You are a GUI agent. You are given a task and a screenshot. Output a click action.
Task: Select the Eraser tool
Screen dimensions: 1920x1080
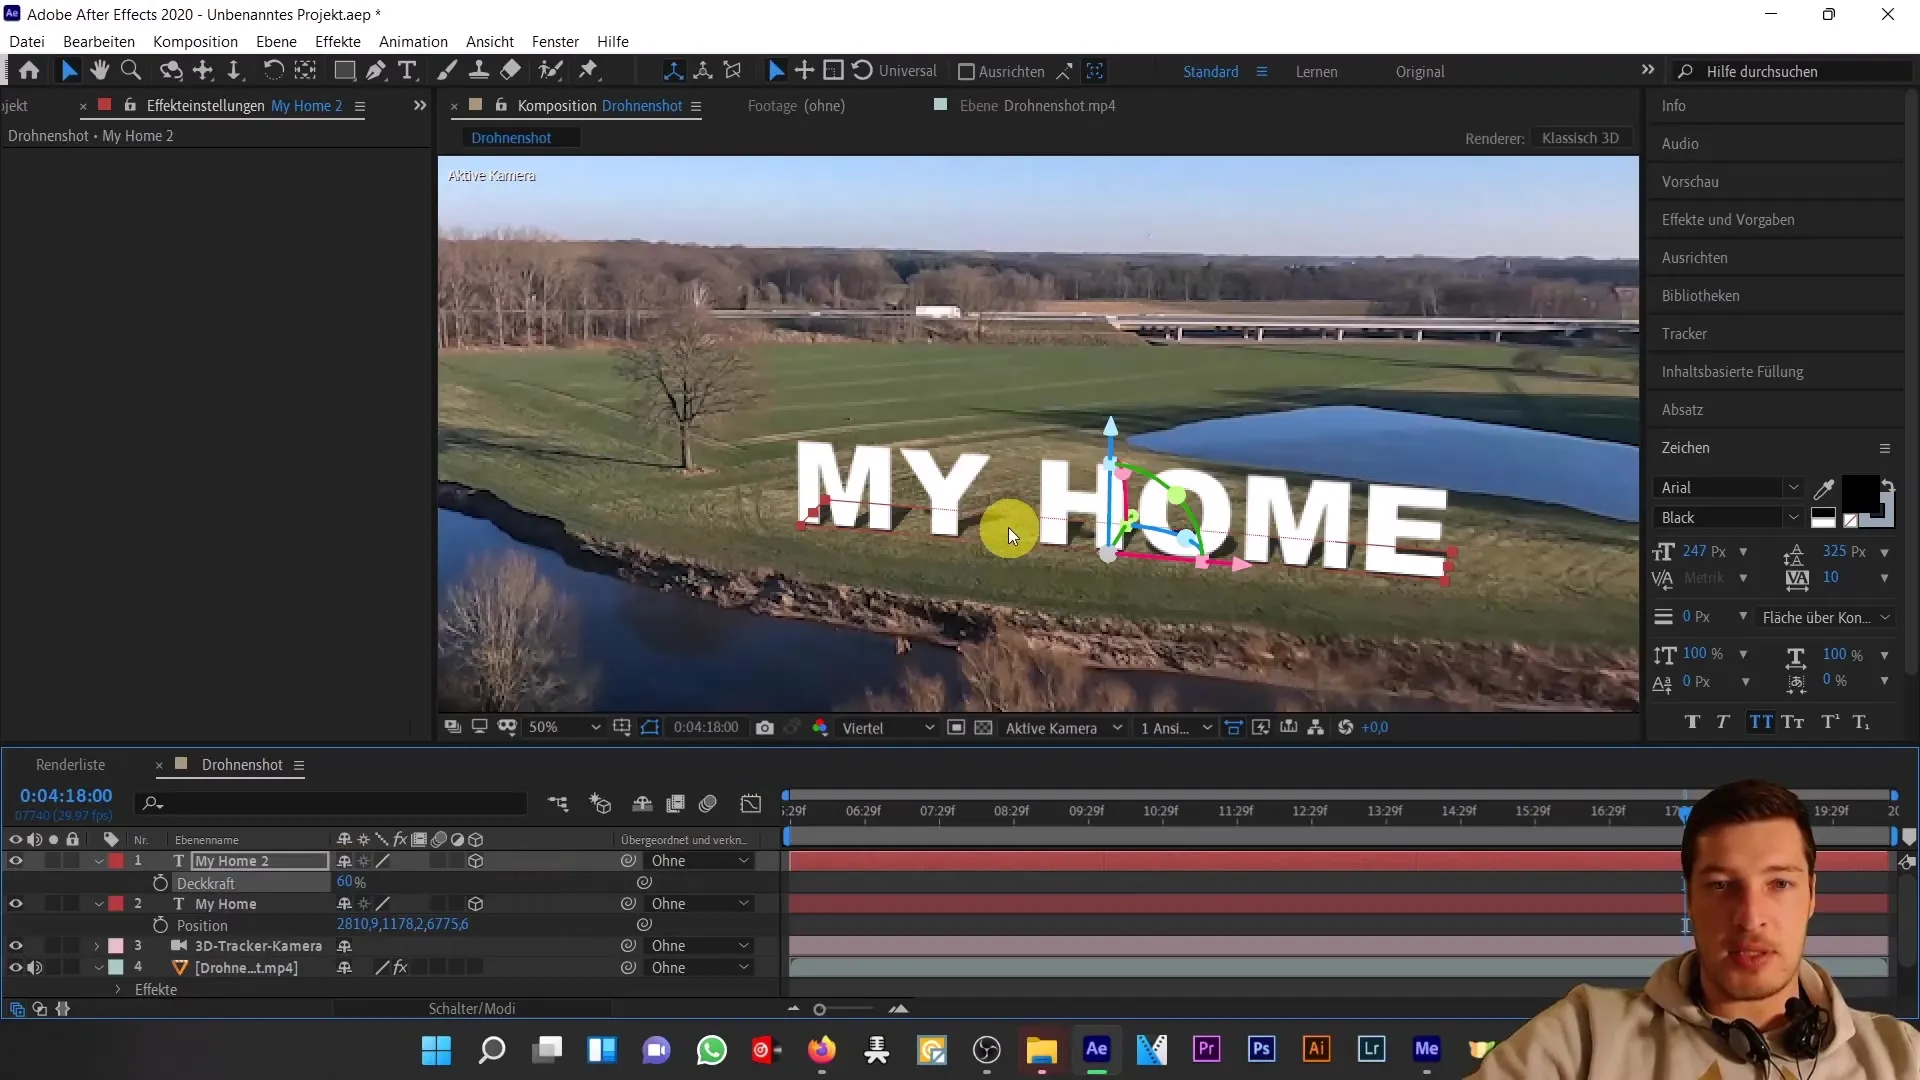coord(511,71)
